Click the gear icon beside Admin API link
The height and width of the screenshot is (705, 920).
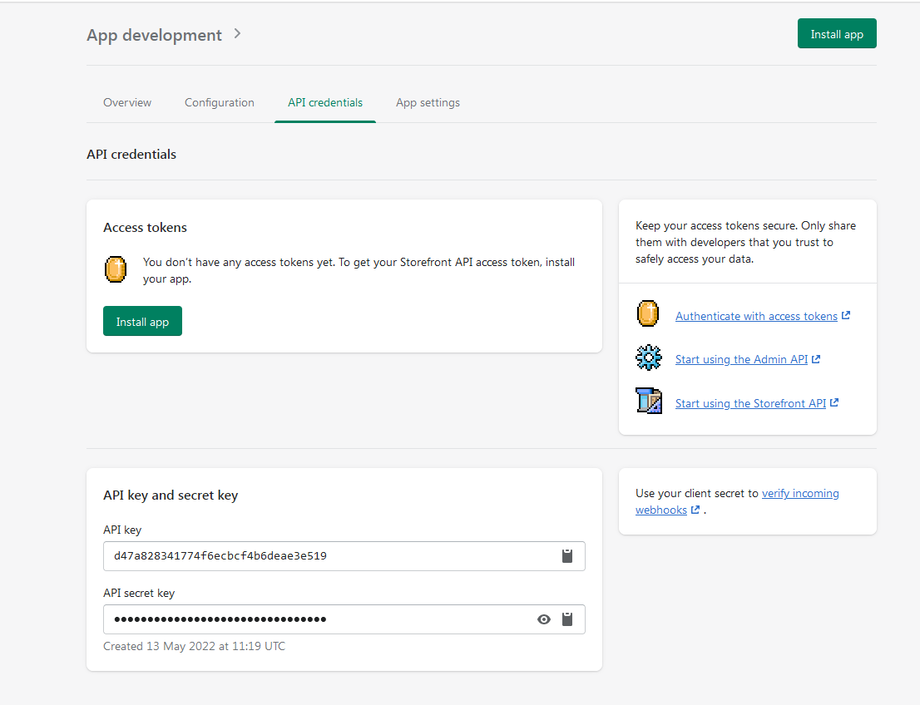coord(648,358)
